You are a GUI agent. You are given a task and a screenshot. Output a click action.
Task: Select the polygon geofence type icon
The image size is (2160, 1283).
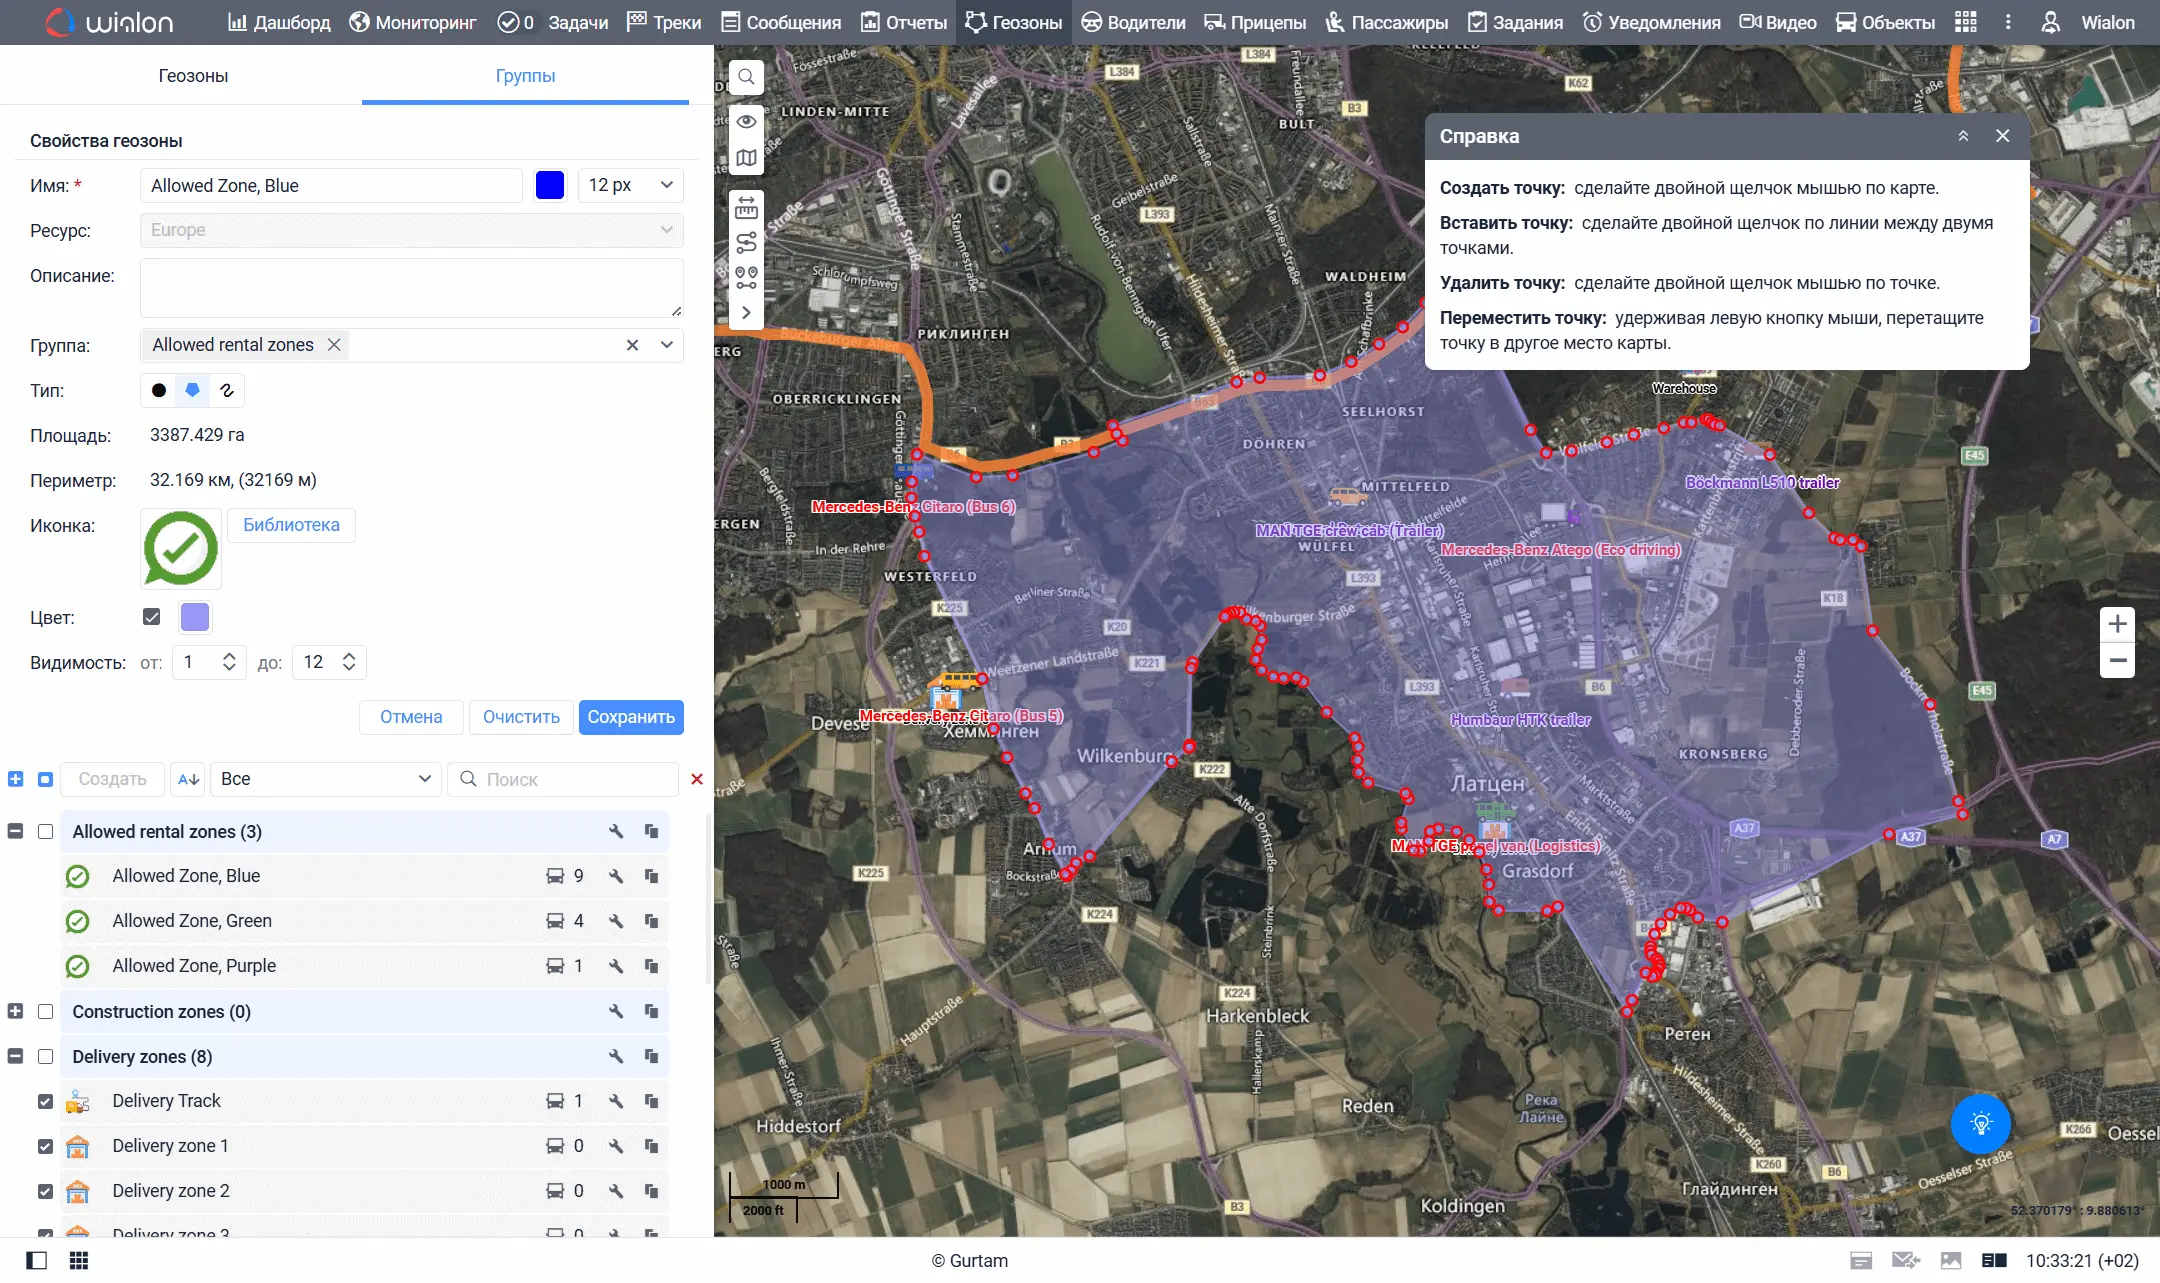[193, 390]
